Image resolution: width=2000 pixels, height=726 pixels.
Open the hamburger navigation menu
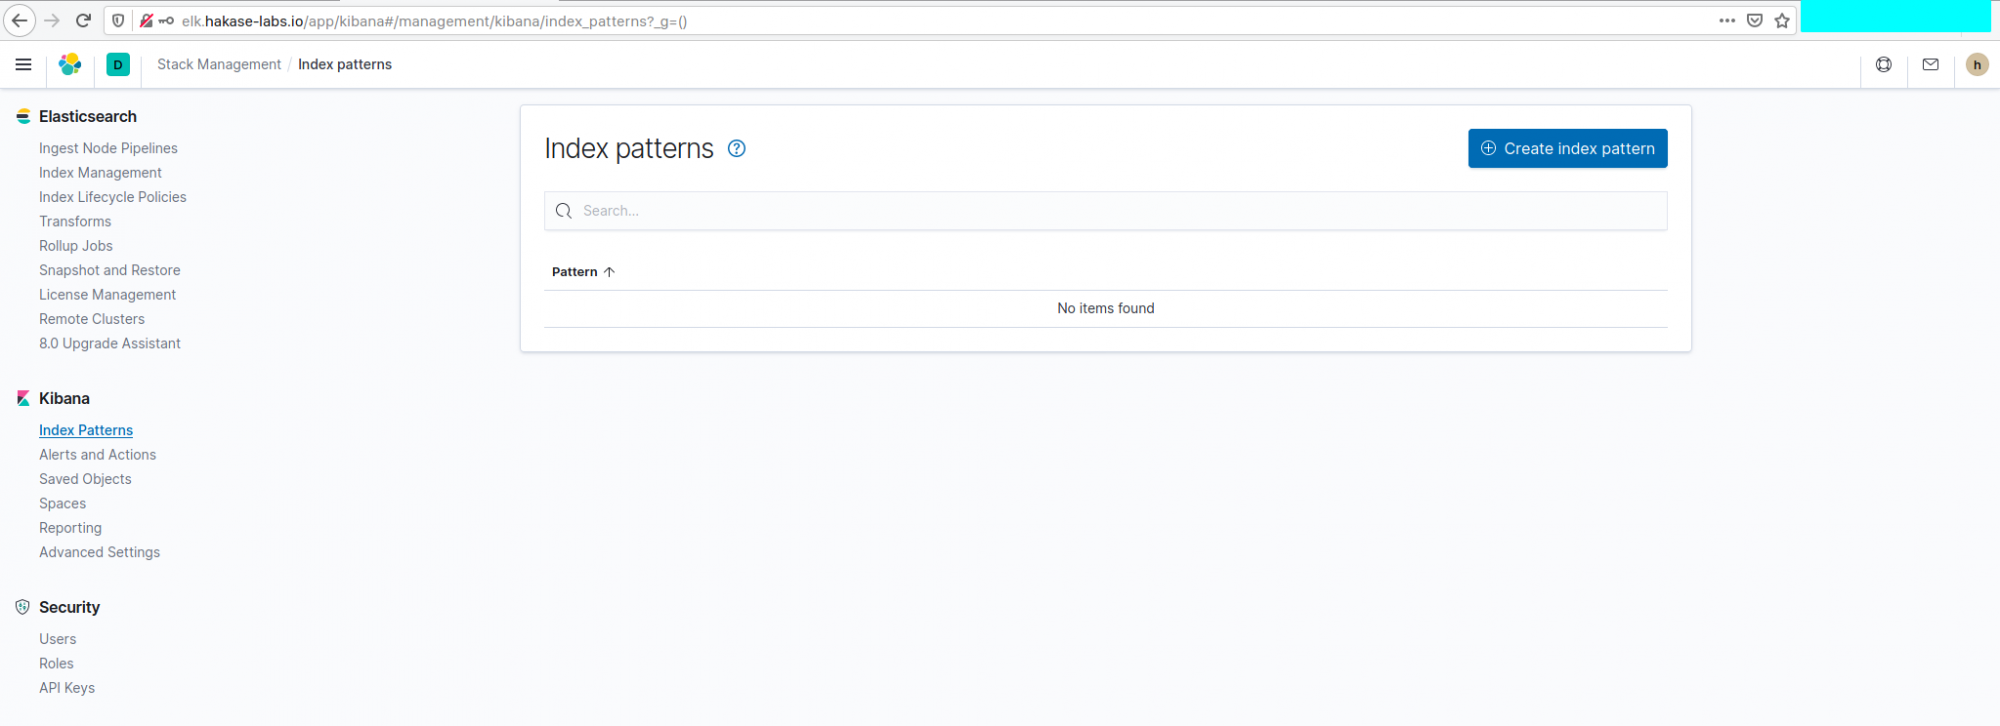point(23,64)
